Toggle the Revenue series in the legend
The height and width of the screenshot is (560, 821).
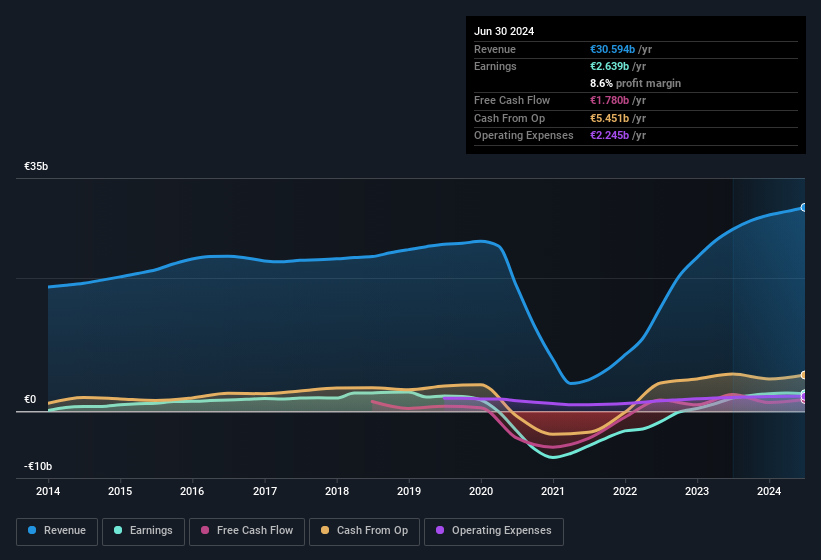coord(57,531)
